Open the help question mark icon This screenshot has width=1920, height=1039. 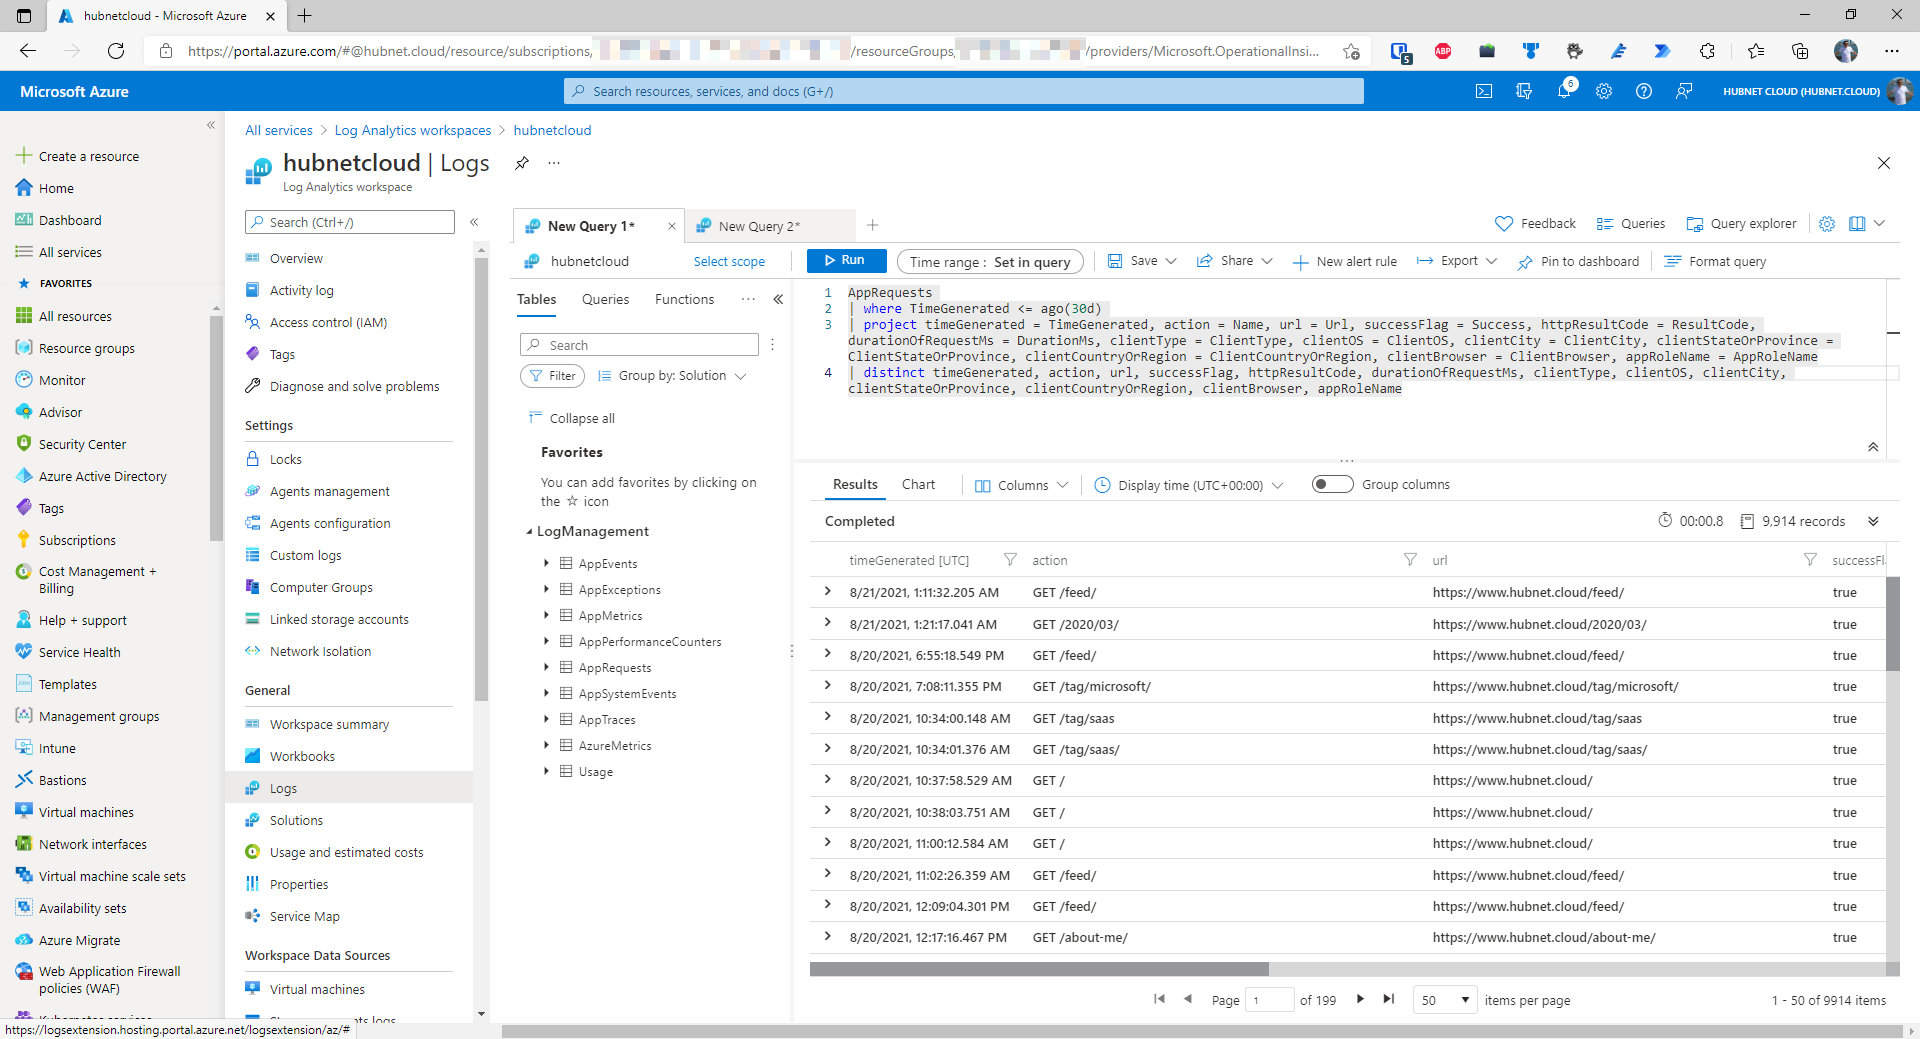coord(1644,91)
